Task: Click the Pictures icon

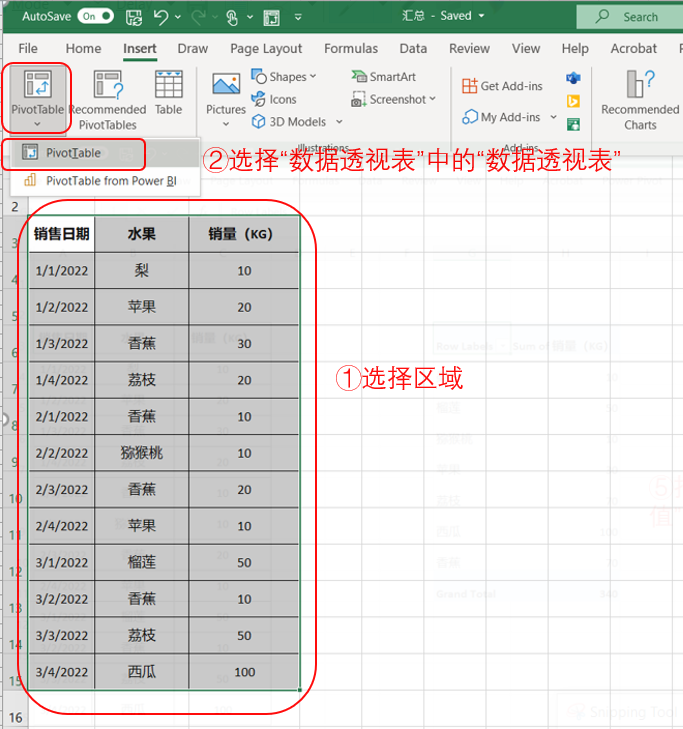Action: click(226, 85)
